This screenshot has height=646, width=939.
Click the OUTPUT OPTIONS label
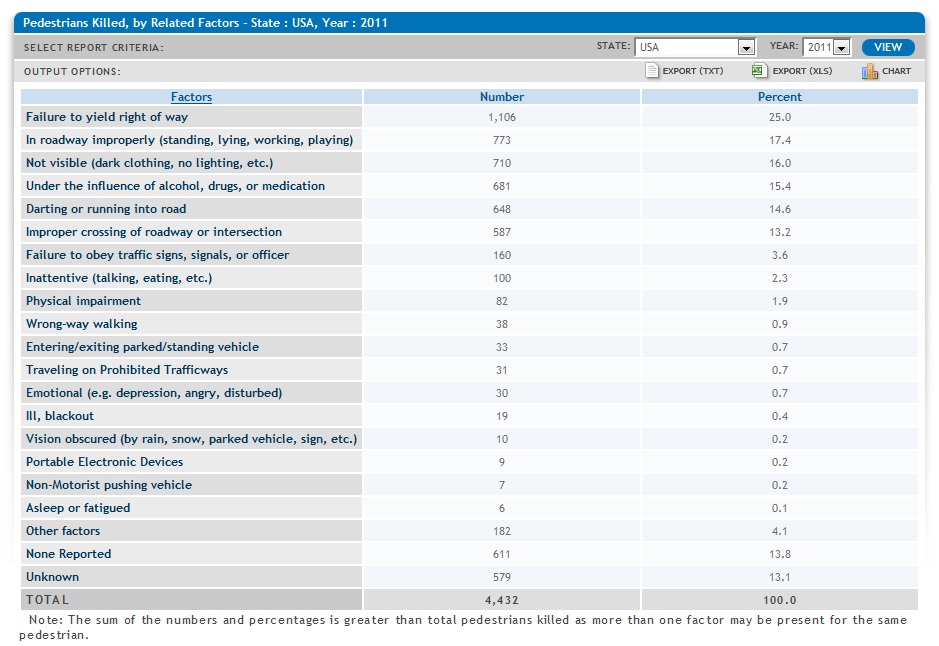72,72
